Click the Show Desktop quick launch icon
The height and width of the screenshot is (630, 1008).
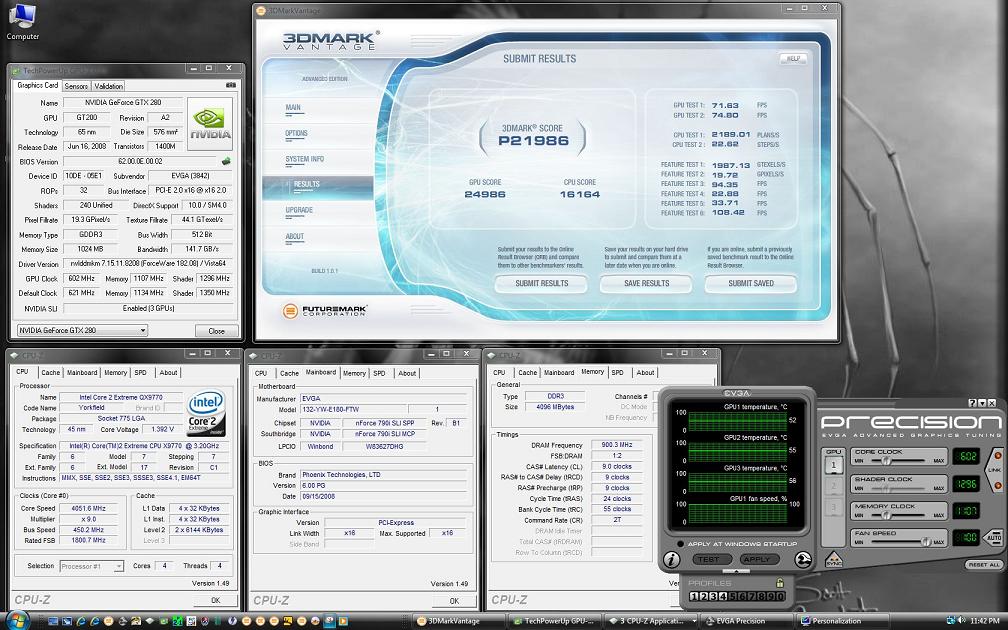click(x=53, y=621)
